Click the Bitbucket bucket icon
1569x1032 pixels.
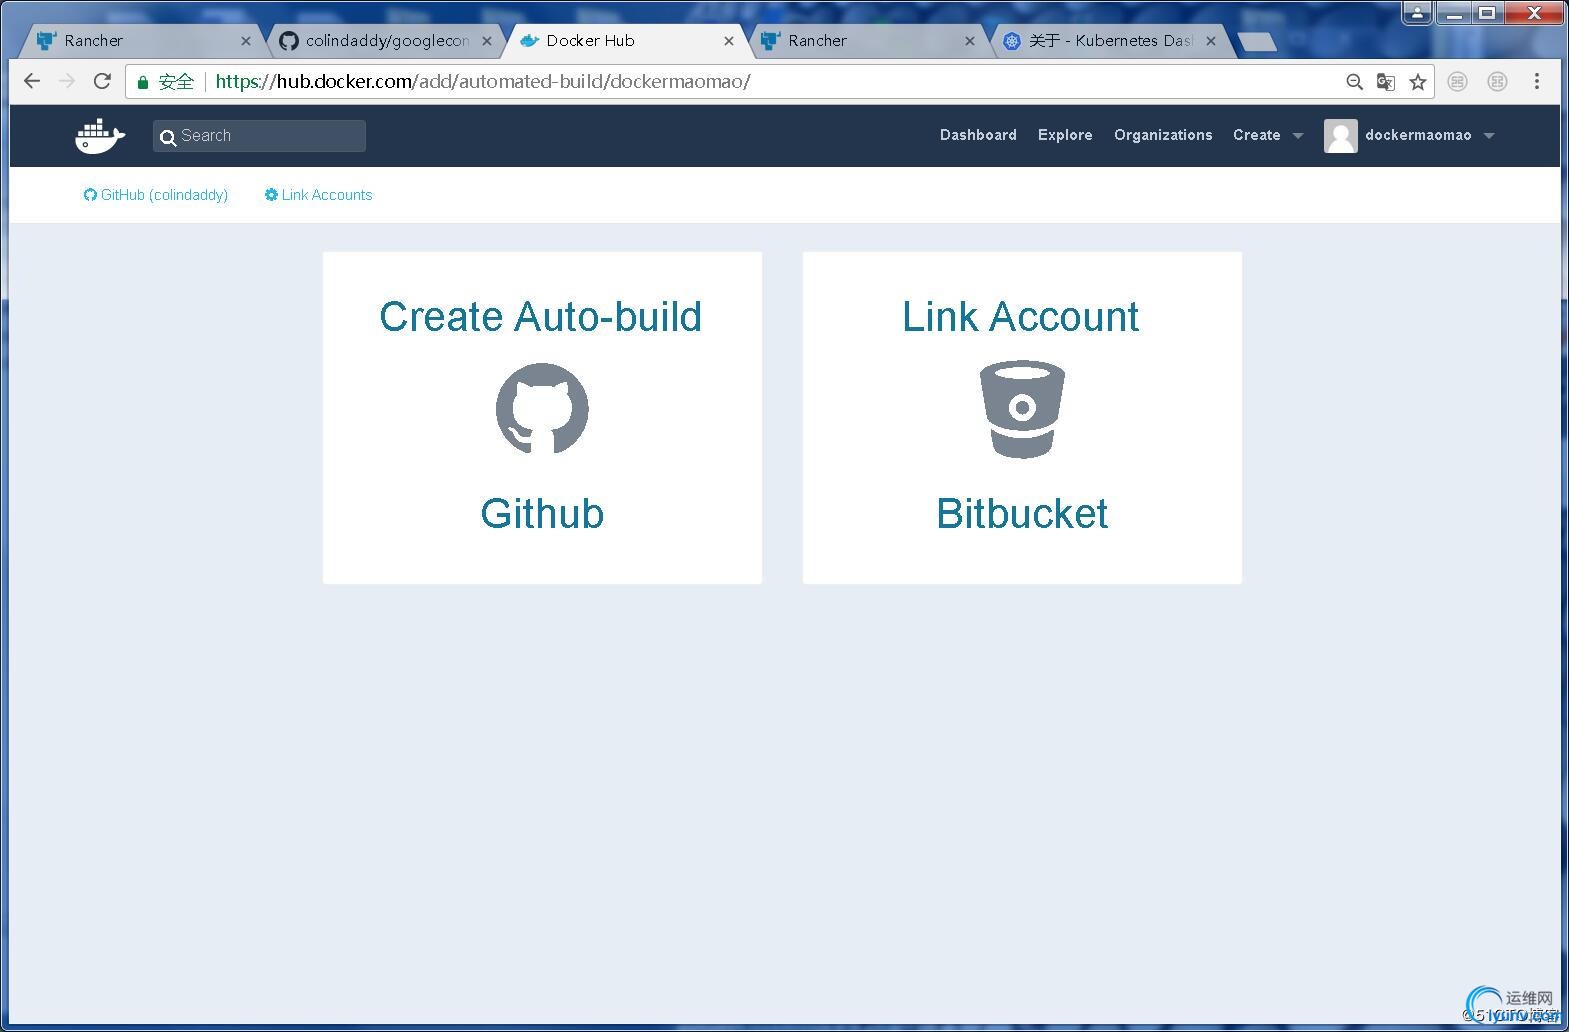(x=1022, y=409)
